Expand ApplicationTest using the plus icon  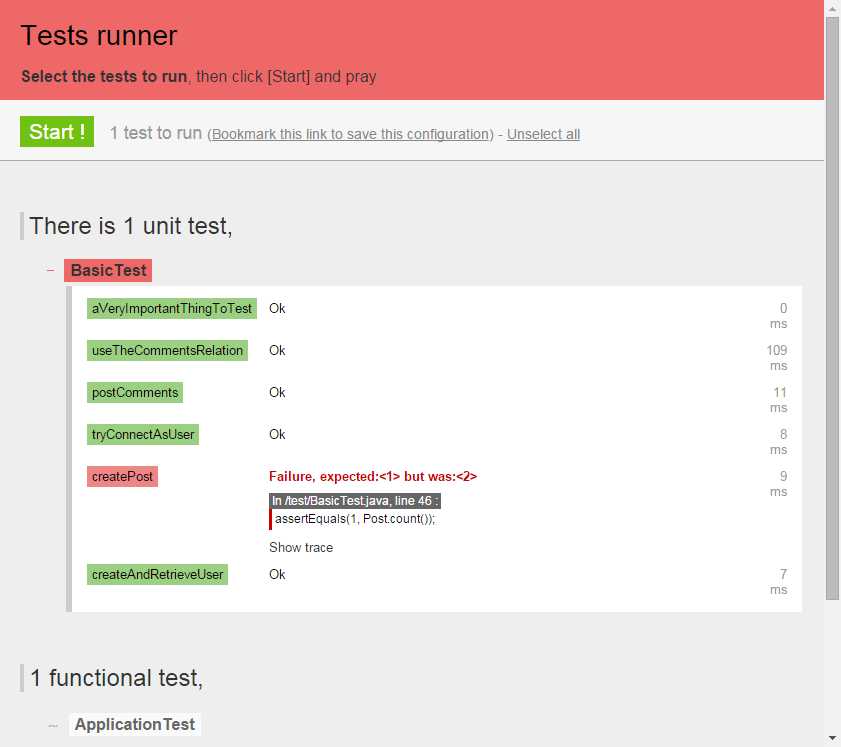coord(51,724)
